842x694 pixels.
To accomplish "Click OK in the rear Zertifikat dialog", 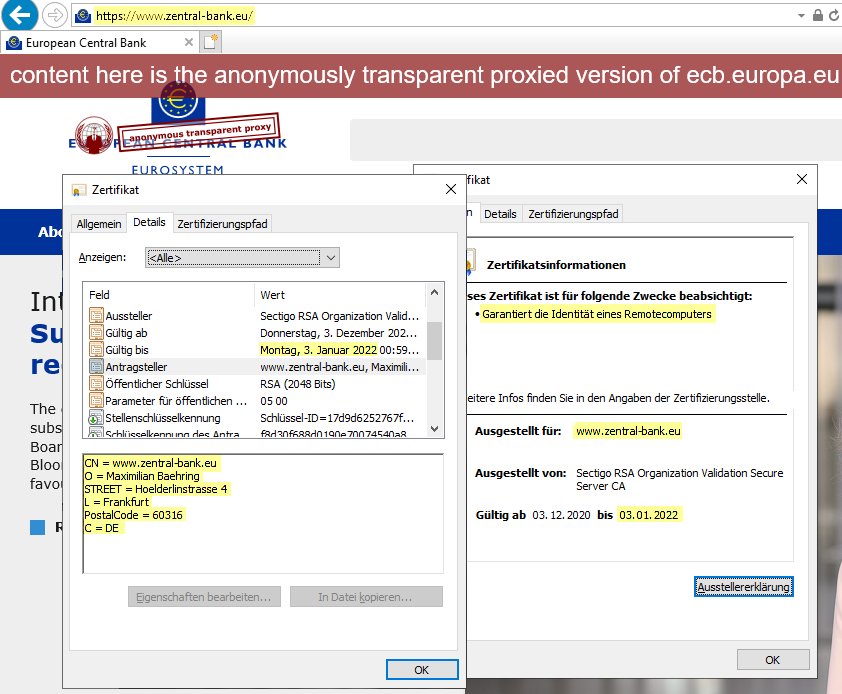I will 773,660.
